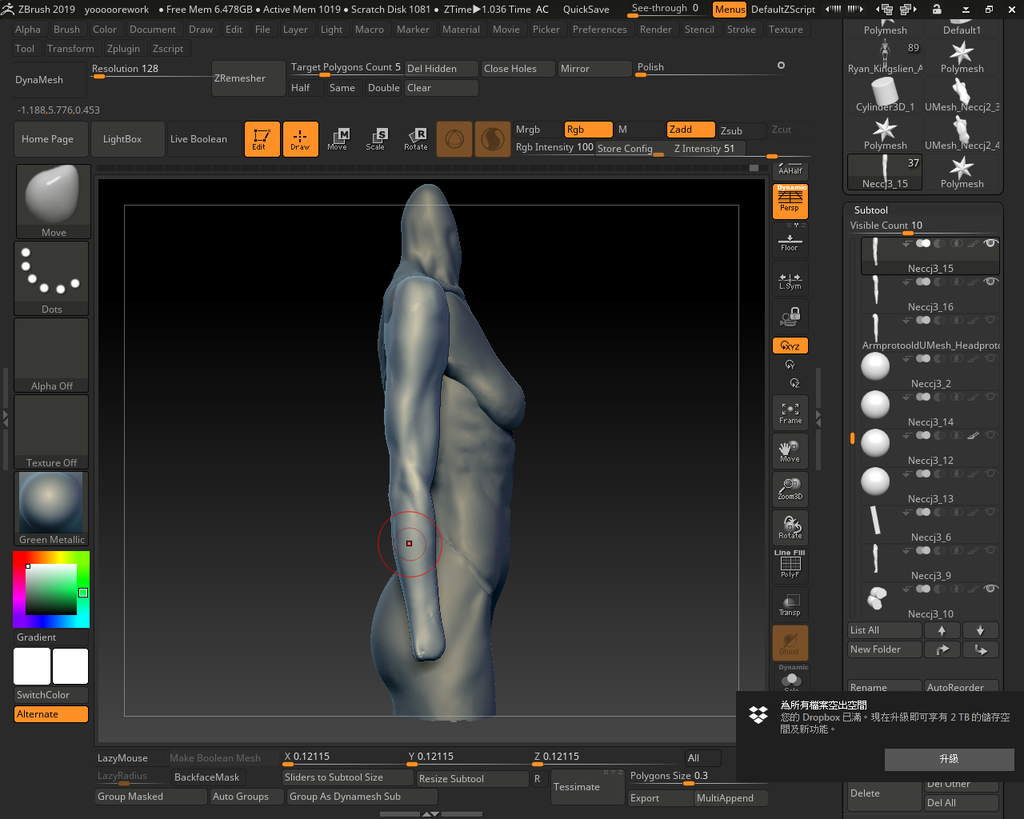
Task: Click the QuickSave button
Action: [586, 9]
